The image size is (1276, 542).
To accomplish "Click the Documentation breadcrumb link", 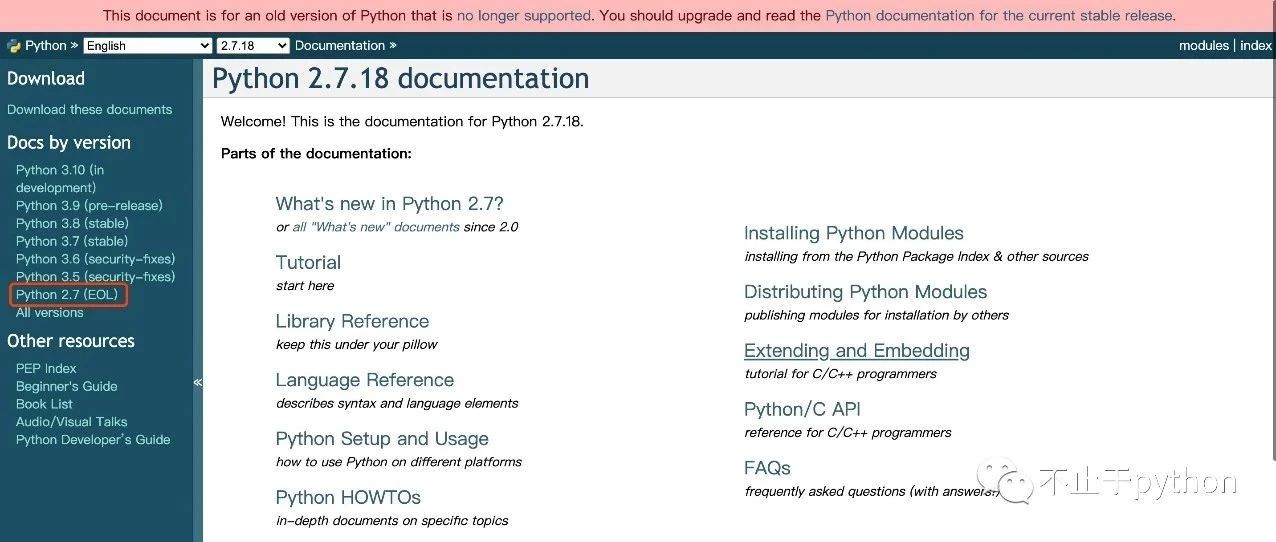I will (x=340, y=46).
